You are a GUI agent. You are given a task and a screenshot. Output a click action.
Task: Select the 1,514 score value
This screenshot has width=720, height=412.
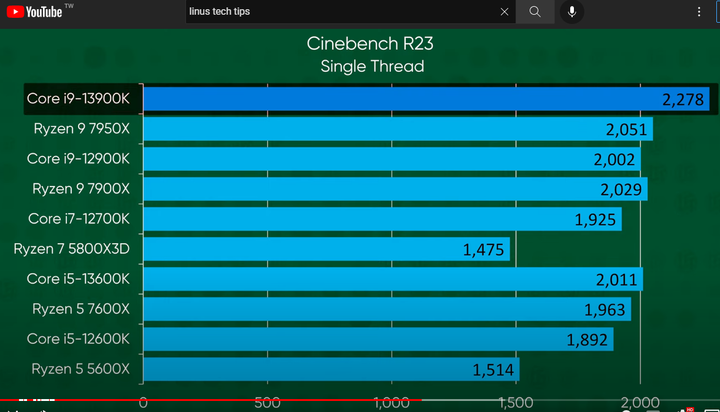[493, 370]
